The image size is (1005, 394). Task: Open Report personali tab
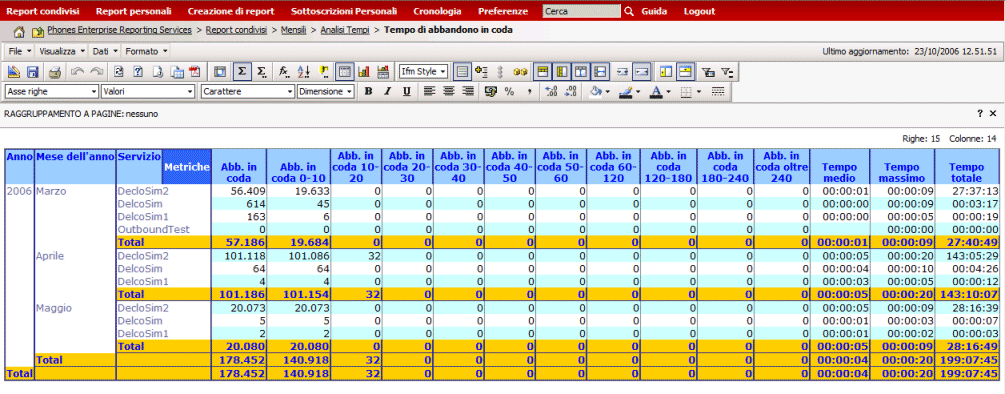click(x=133, y=12)
